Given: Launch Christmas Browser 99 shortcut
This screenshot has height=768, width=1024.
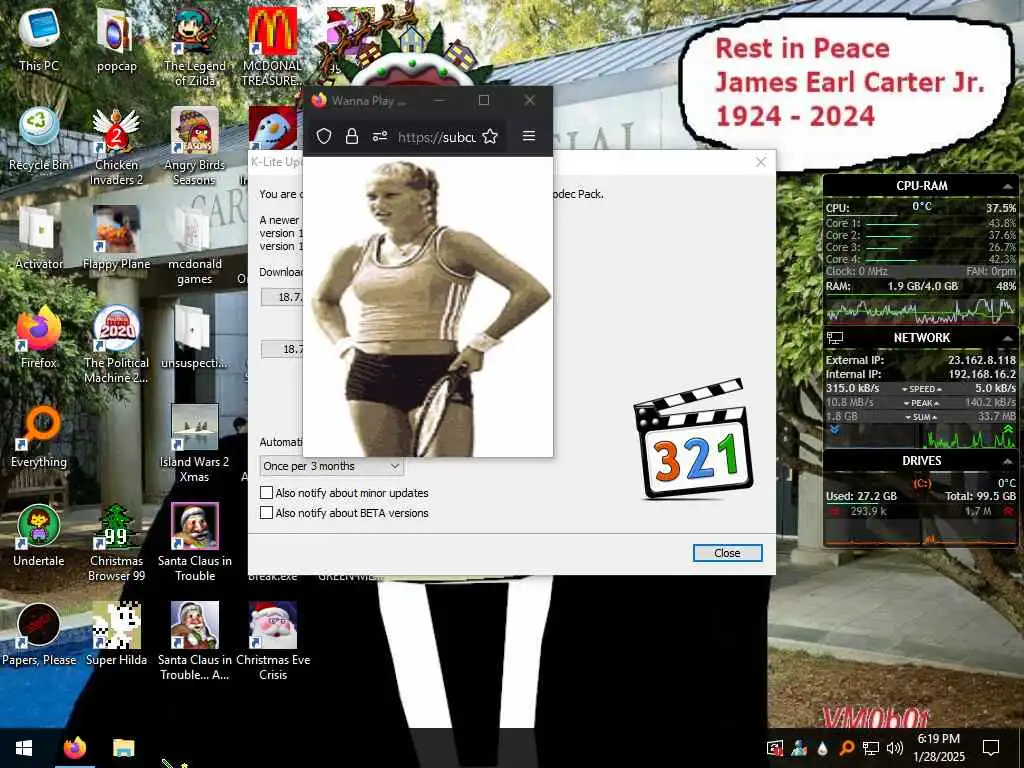Looking at the screenshot, I should (x=116, y=542).
